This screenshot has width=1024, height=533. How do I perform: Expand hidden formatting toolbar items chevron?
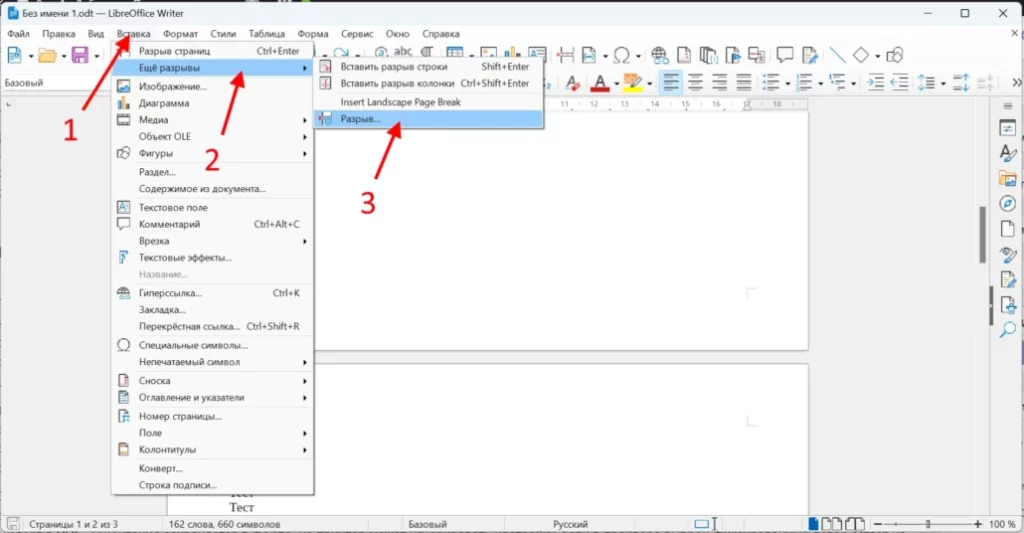pyautogui.click(x=1016, y=83)
